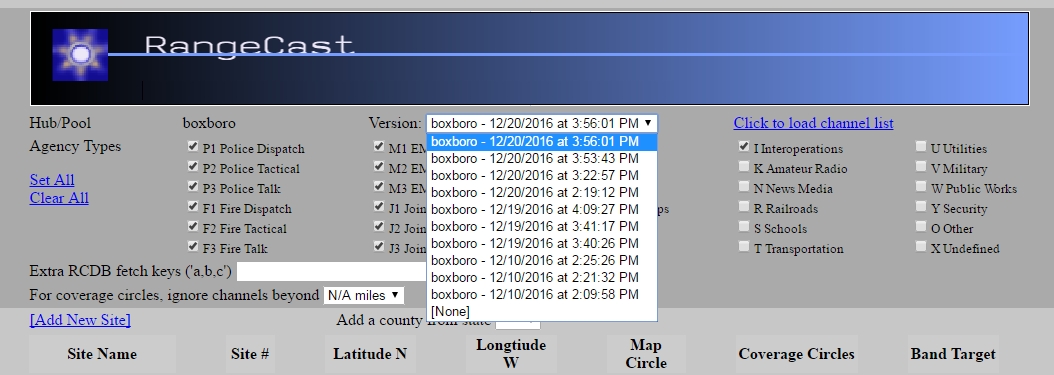
Task: Click the Coverage Circles column header
Action: pyautogui.click(x=797, y=354)
